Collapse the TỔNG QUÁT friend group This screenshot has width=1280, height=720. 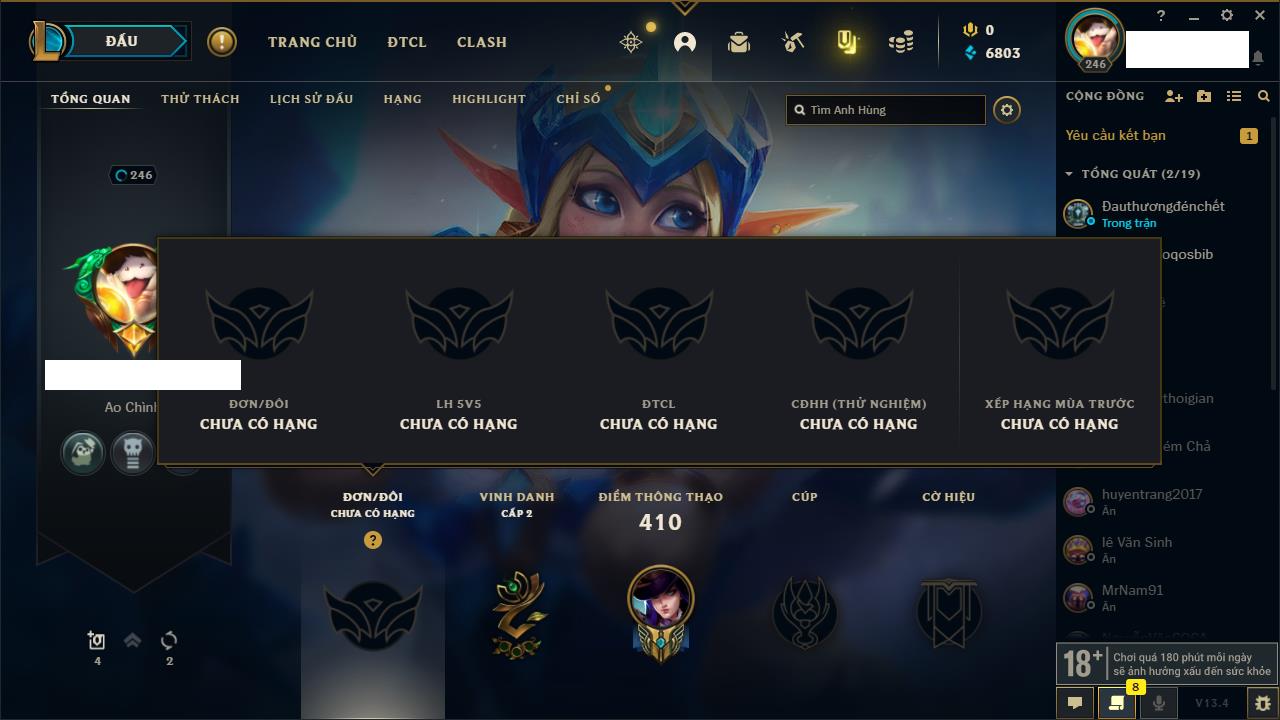(x=1069, y=174)
